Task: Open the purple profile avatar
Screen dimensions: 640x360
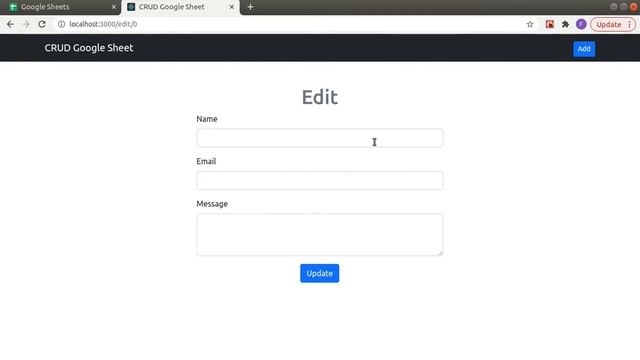Action: click(x=581, y=24)
